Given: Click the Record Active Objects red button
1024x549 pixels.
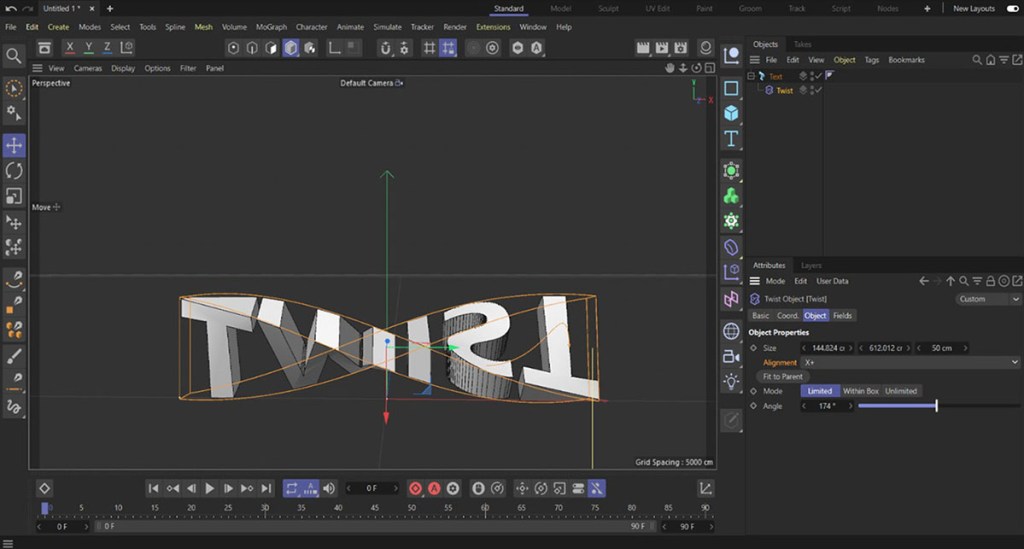Looking at the screenshot, I should click(415, 488).
